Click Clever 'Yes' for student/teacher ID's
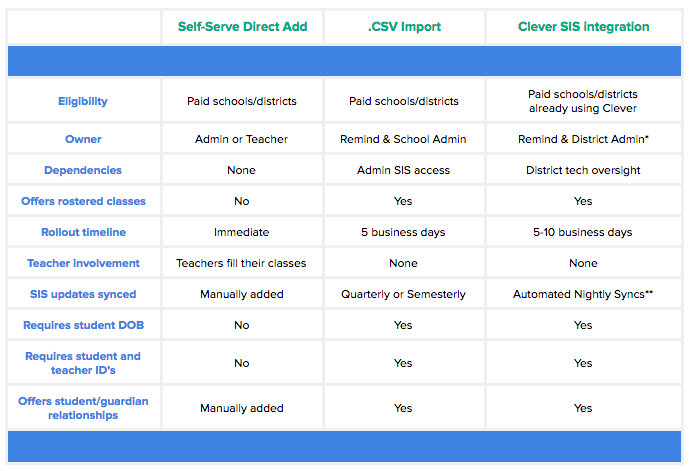 [x=583, y=363]
